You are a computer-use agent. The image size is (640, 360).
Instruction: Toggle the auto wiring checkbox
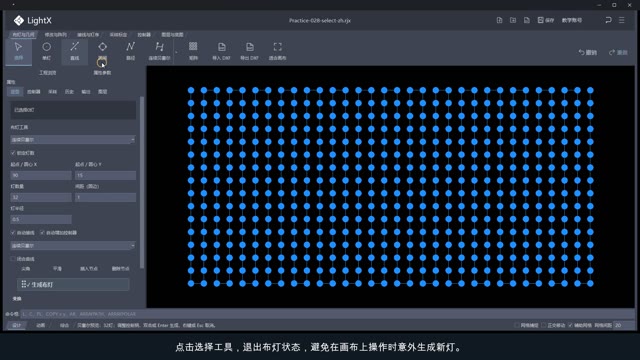pyautogui.click(x=13, y=233)
